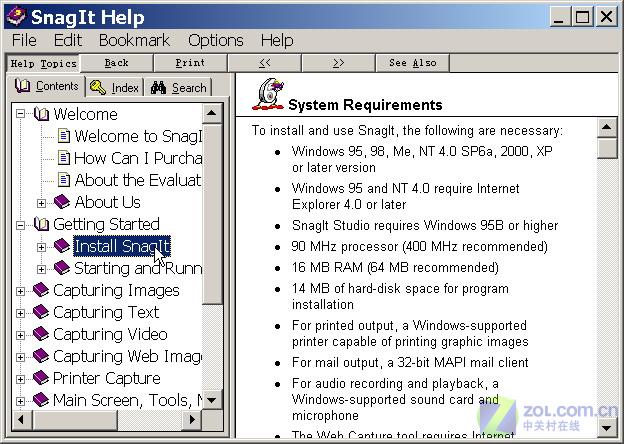Open the File menu

point(24,40)
